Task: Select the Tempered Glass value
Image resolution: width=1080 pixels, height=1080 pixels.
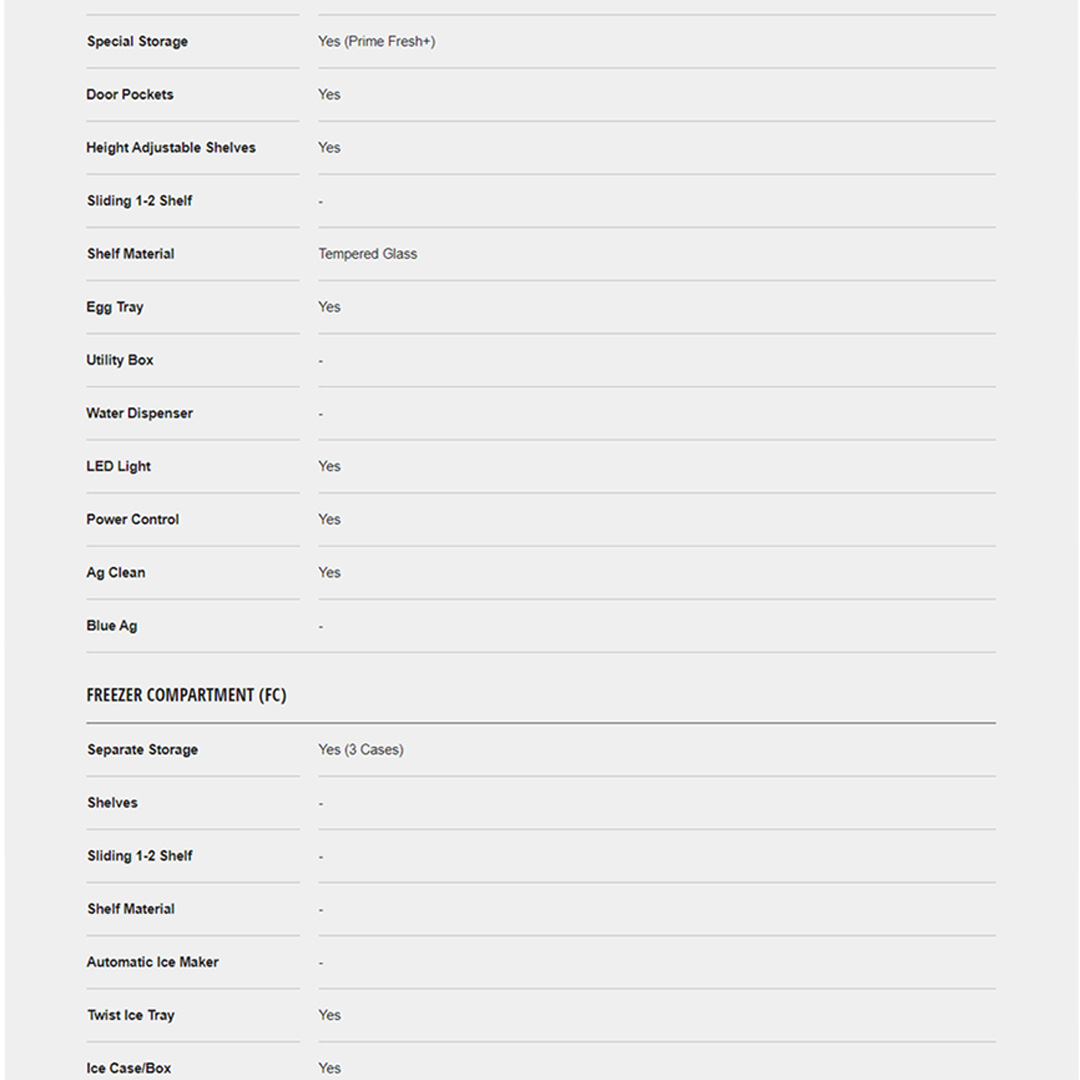Action: click(x=367, y=254)
